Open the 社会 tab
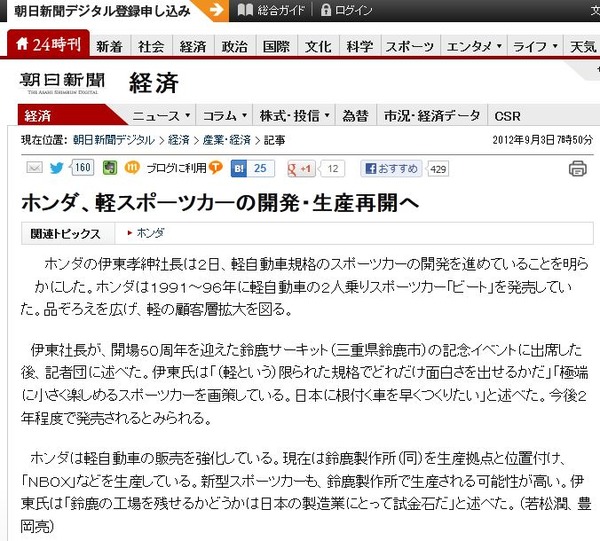The image size is (600, 541). click(x=151, y=46)
